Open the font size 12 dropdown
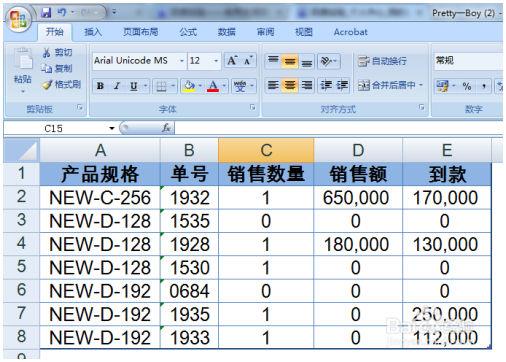This screenshot has height=362, width=506. click(216, 61)
